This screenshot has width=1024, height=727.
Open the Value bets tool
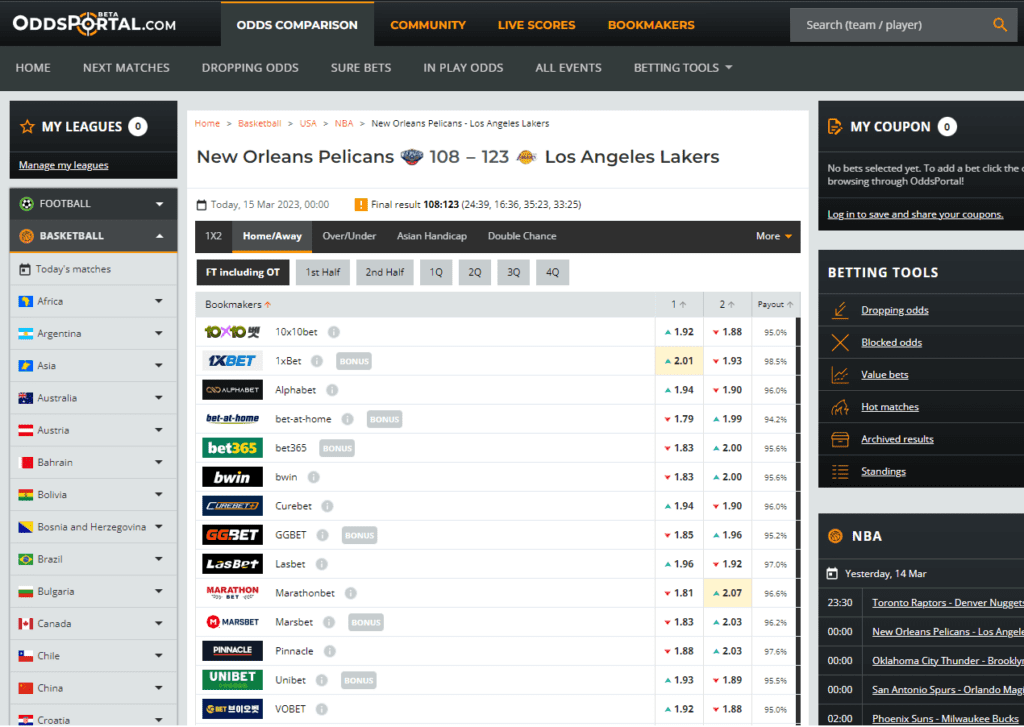point(886,374)
